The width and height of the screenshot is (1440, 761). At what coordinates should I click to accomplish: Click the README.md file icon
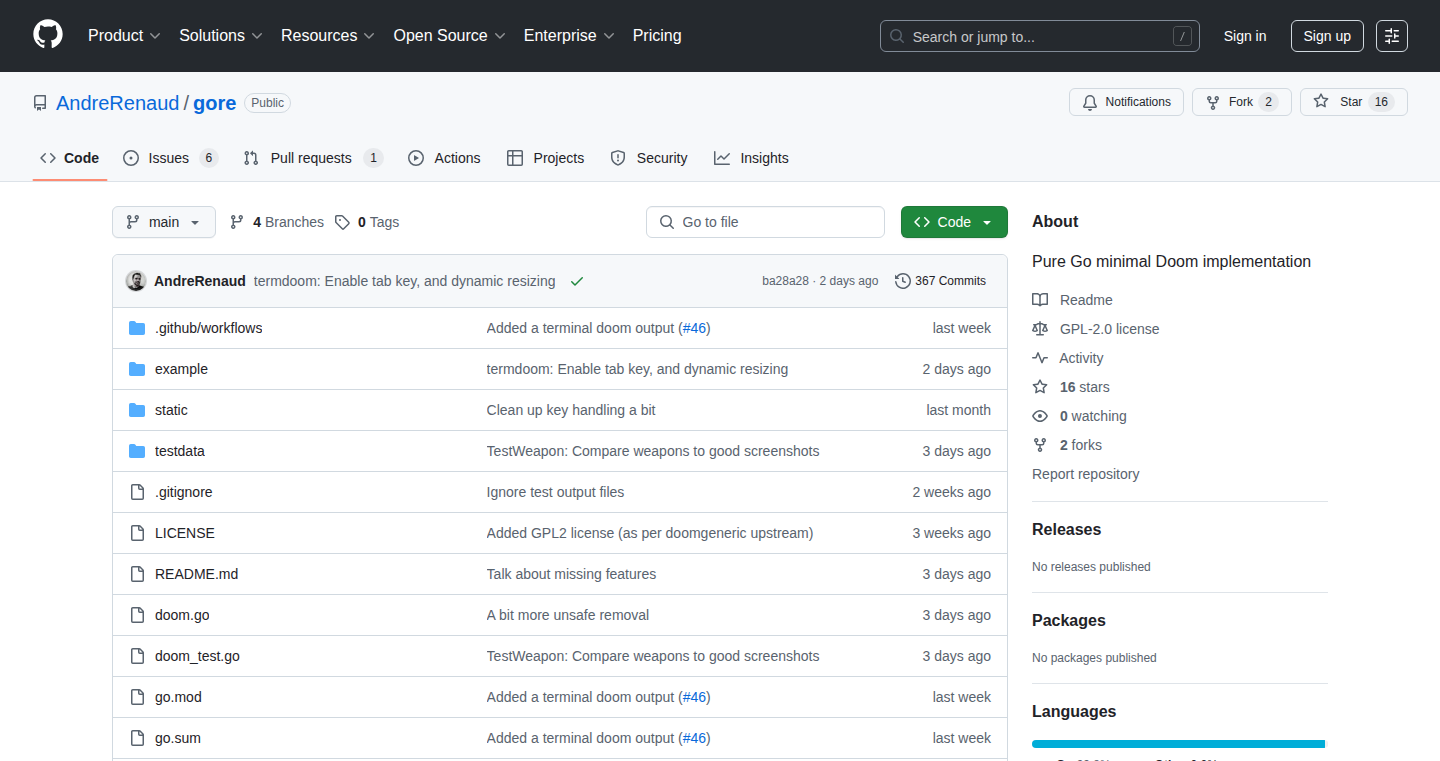[x=137, y=574]
